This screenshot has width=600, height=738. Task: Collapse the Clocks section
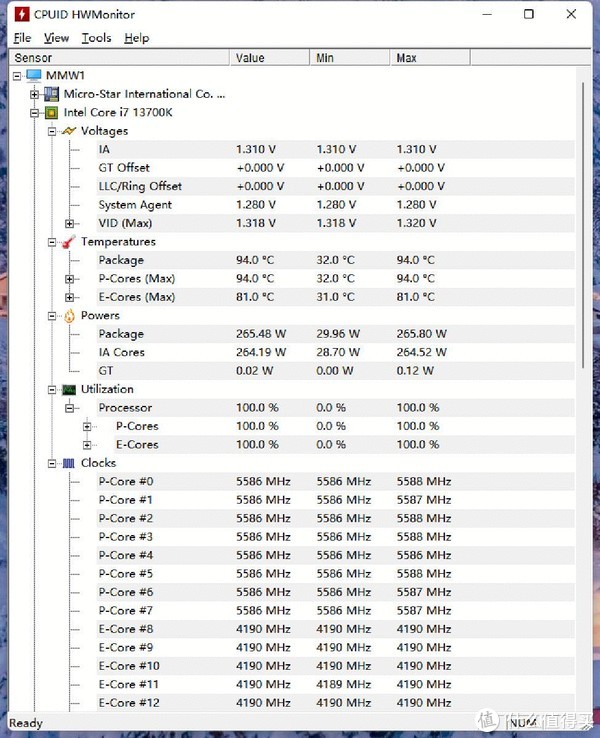tap(52, 464)
